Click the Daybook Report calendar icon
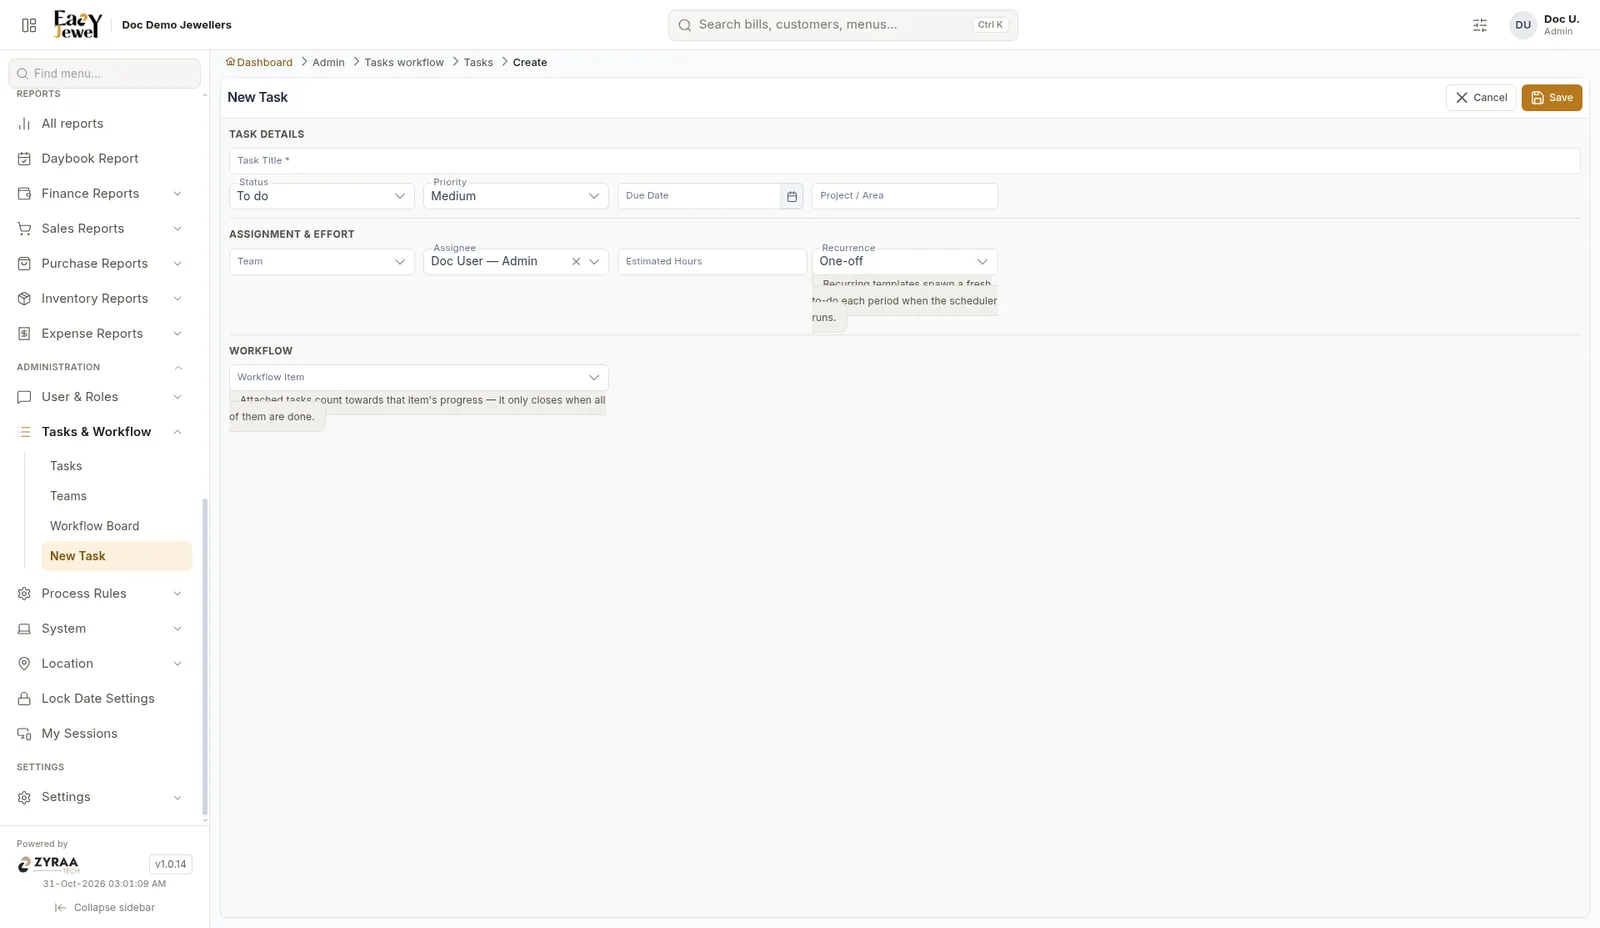This screenshot has width=1600, height=928. pyautogui.click(x=24, y=159)
